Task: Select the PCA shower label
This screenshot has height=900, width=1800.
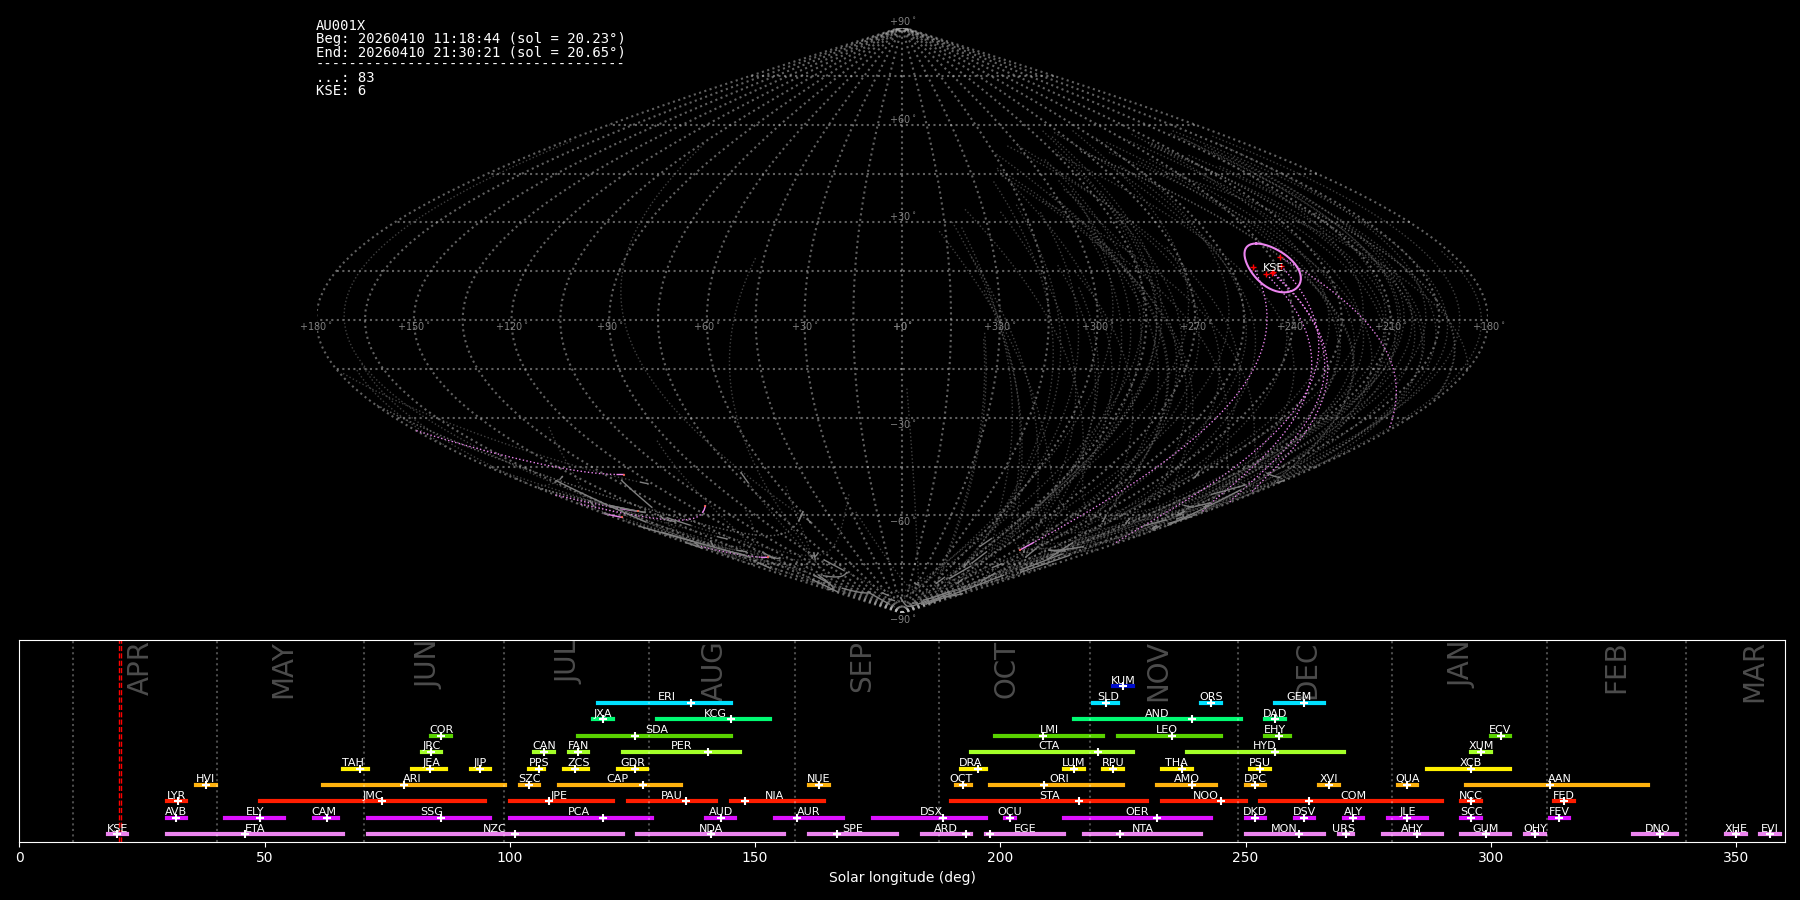Action: [578, 812]
